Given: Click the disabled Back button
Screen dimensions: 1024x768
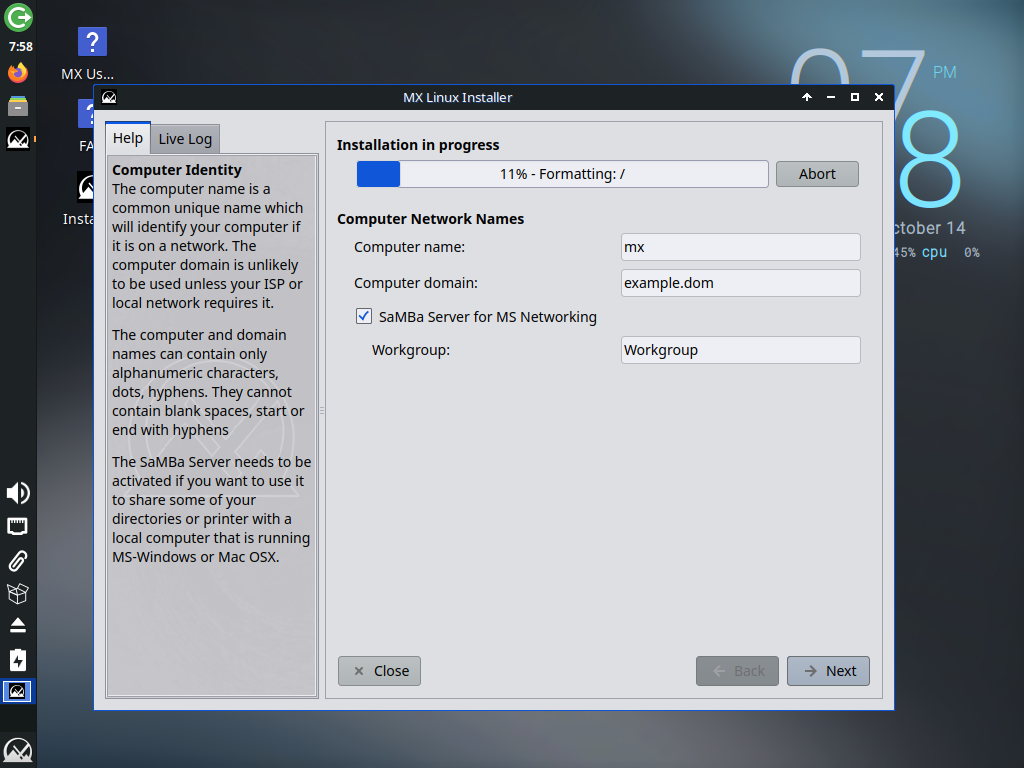Looking at the screenshot, I should [737, 671].
